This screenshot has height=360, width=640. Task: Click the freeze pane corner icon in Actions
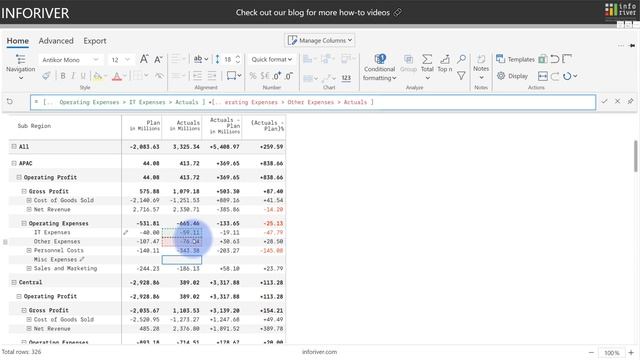567,59
